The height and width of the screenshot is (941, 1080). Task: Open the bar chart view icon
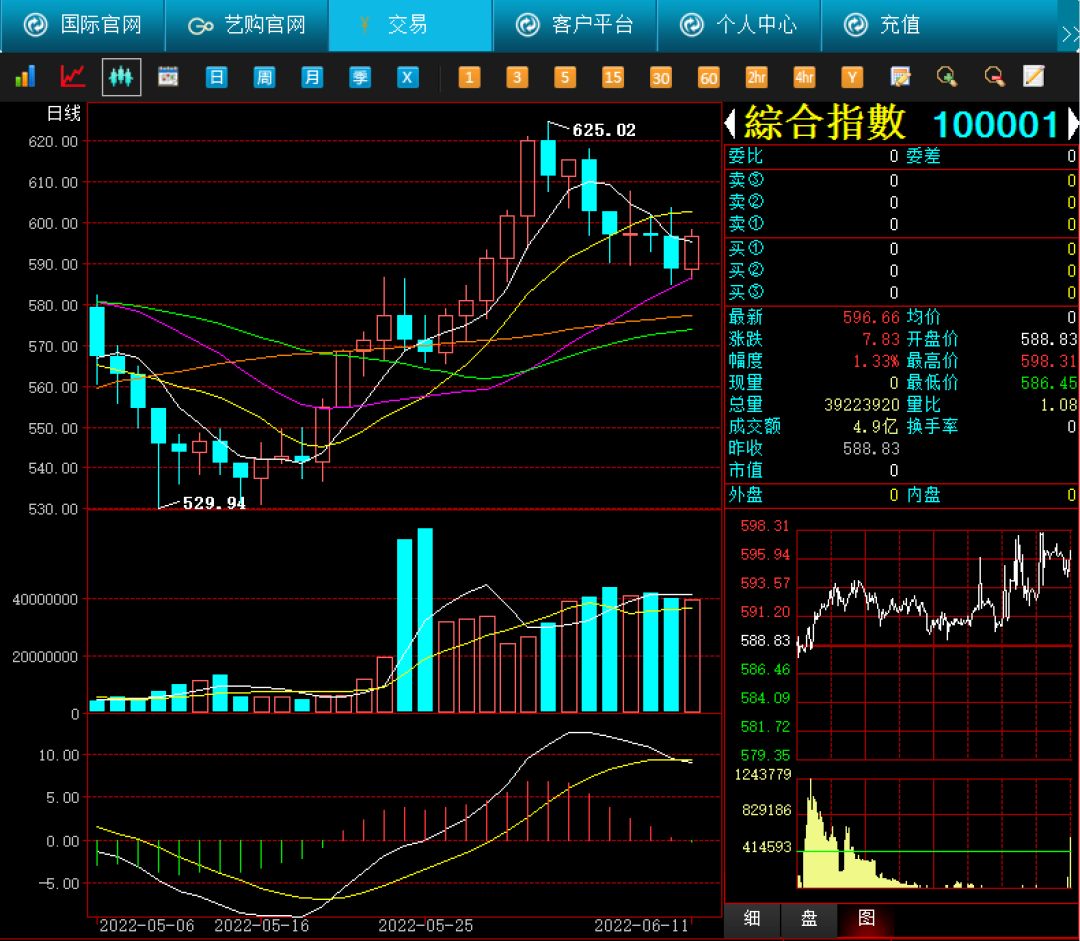coord(25,76)
